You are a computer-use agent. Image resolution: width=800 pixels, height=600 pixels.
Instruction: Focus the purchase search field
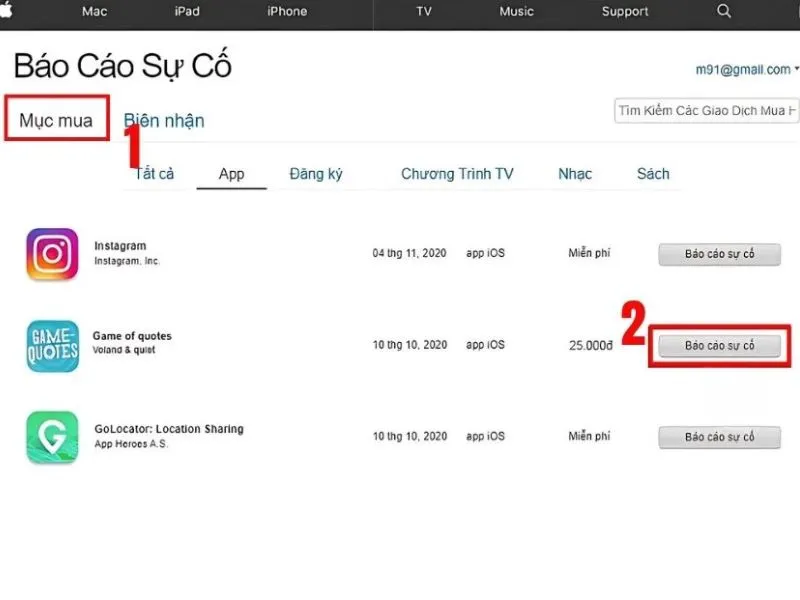tap(707, 111)
